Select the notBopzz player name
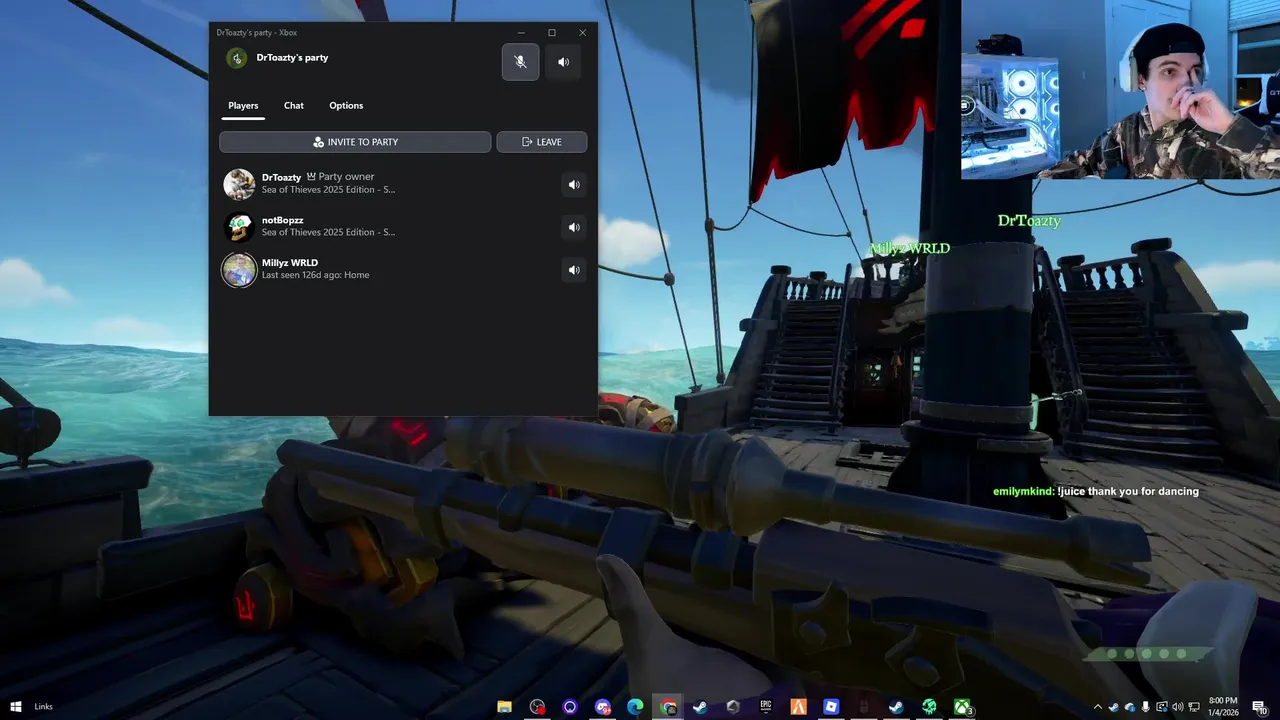Image resolution: width=1280 pixels, height=720 pixels. [x=282, y=220]
